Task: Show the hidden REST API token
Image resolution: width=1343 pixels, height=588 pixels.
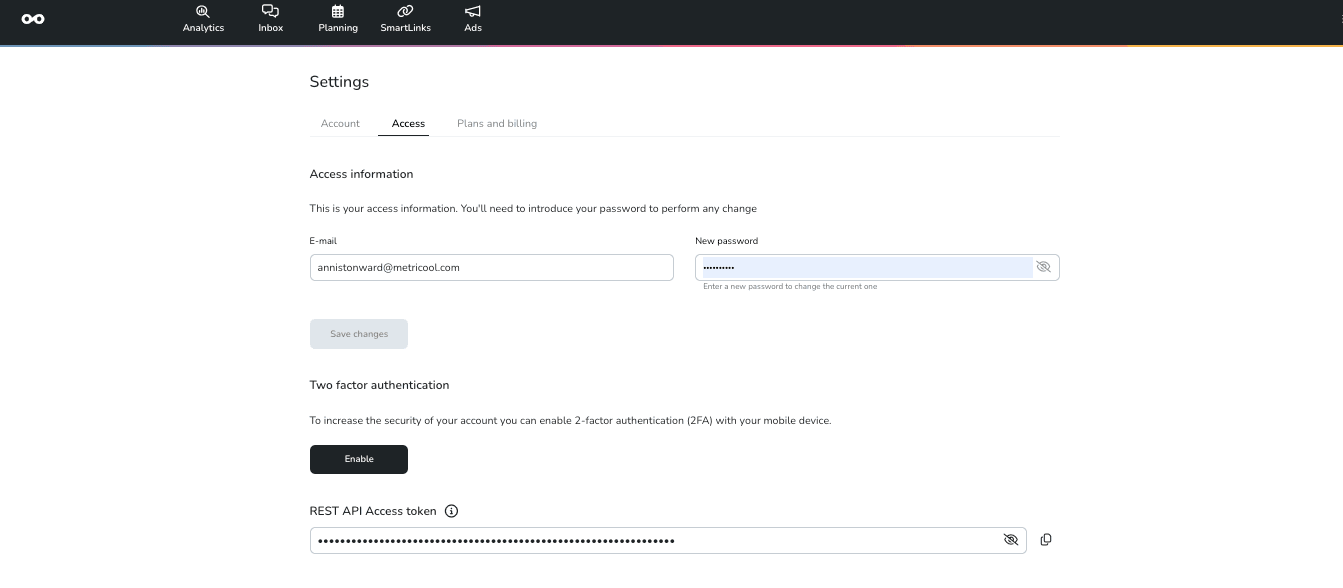Action: [1011, 539]
